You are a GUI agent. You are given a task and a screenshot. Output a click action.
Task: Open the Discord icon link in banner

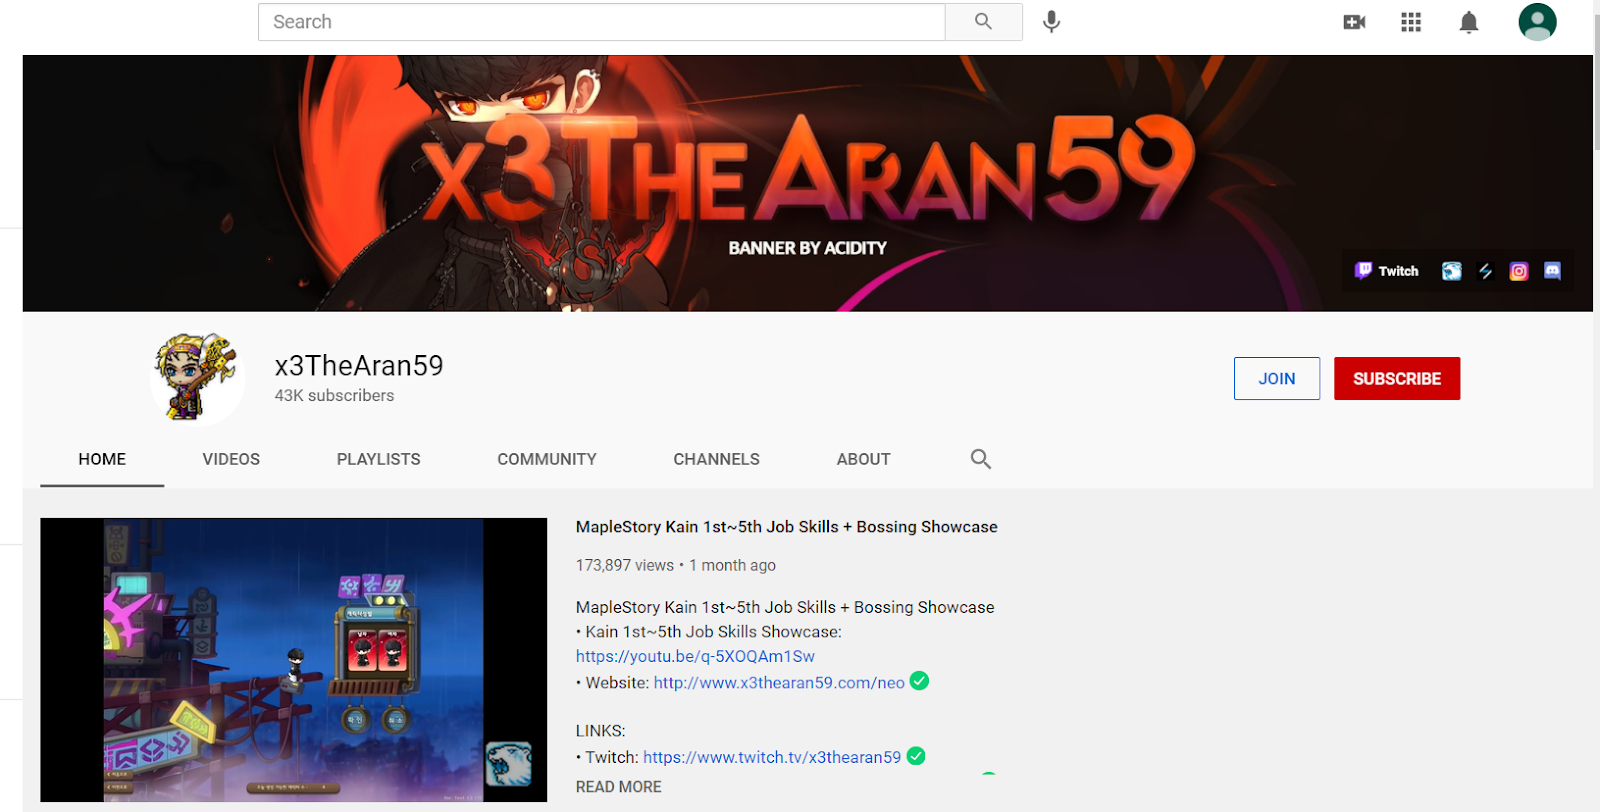(1552, 271)
